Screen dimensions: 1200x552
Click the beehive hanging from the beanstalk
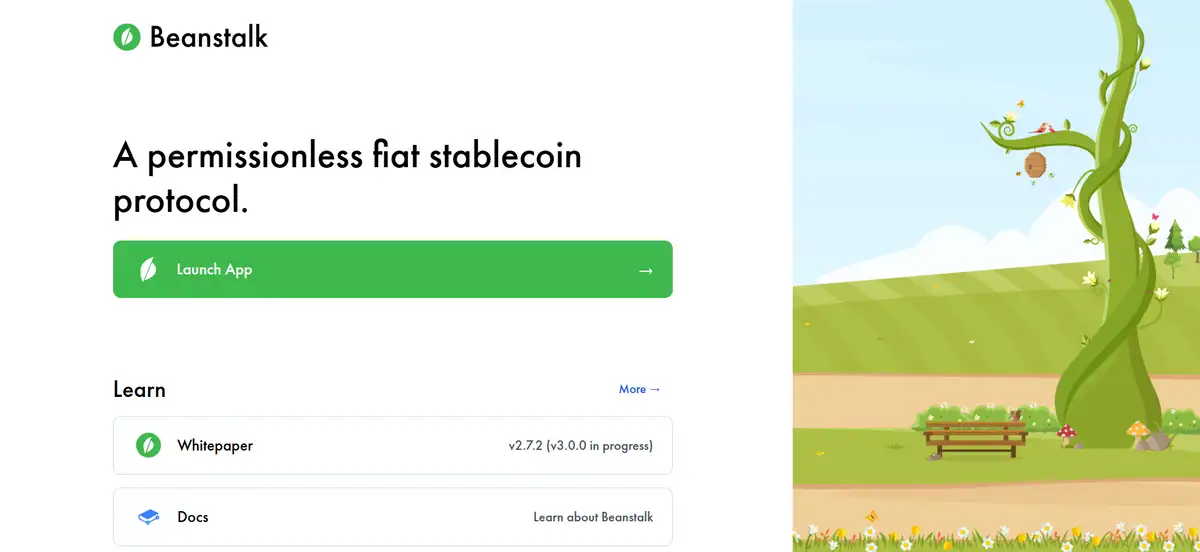(x=1035, y=163)
